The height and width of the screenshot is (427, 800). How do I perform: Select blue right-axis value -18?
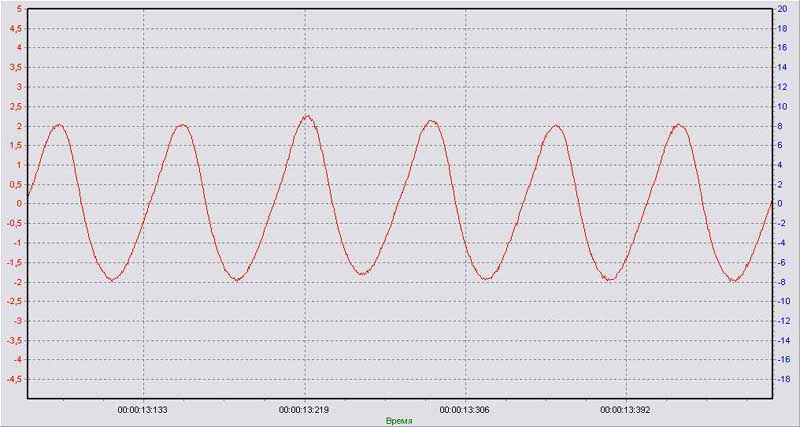coord(783,380)
